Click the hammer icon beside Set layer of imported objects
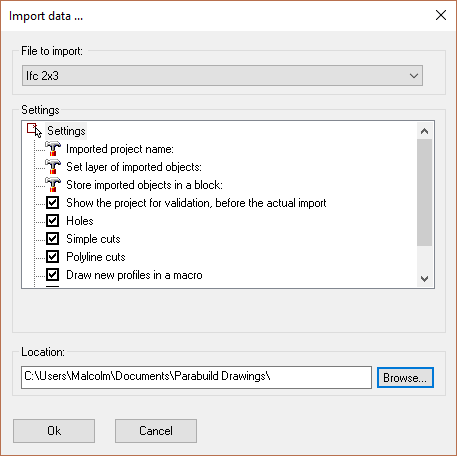Screen dimensions: 457x456 (x=53, y=167)
